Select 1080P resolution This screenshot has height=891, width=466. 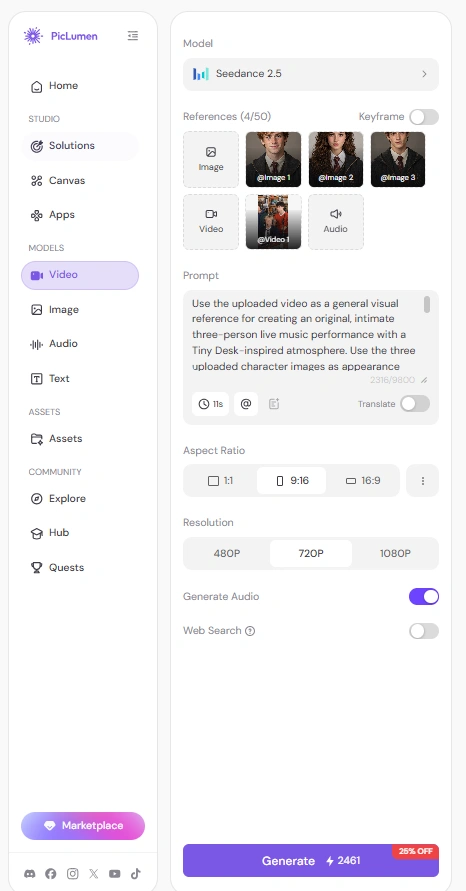[x=395, y=553]
